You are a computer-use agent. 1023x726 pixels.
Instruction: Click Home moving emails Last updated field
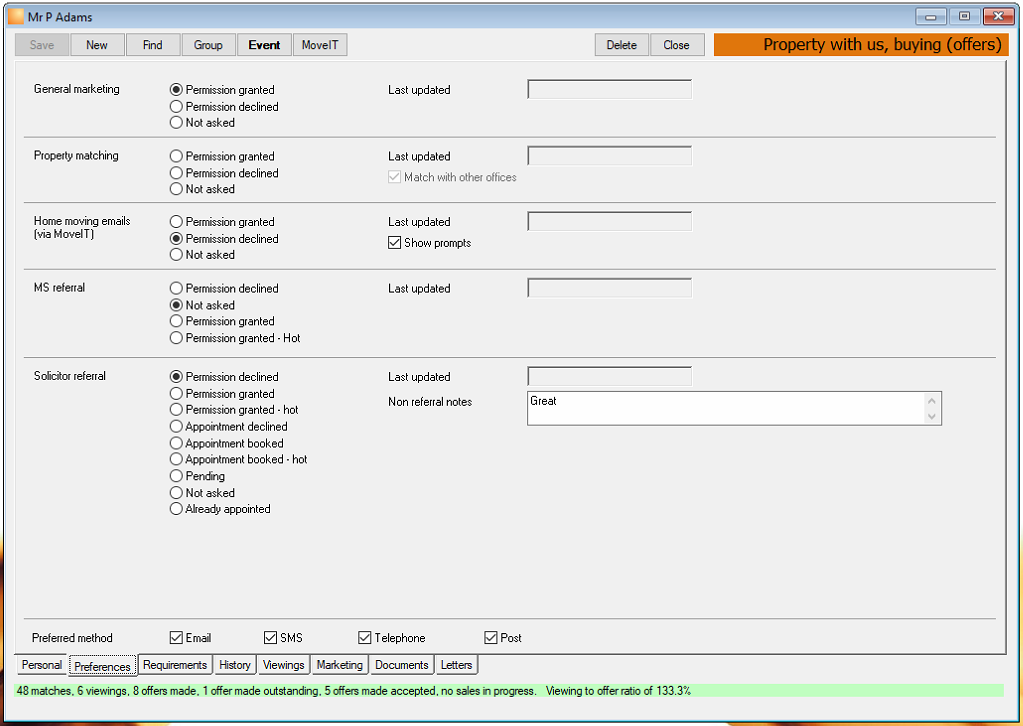coord(609,221)
